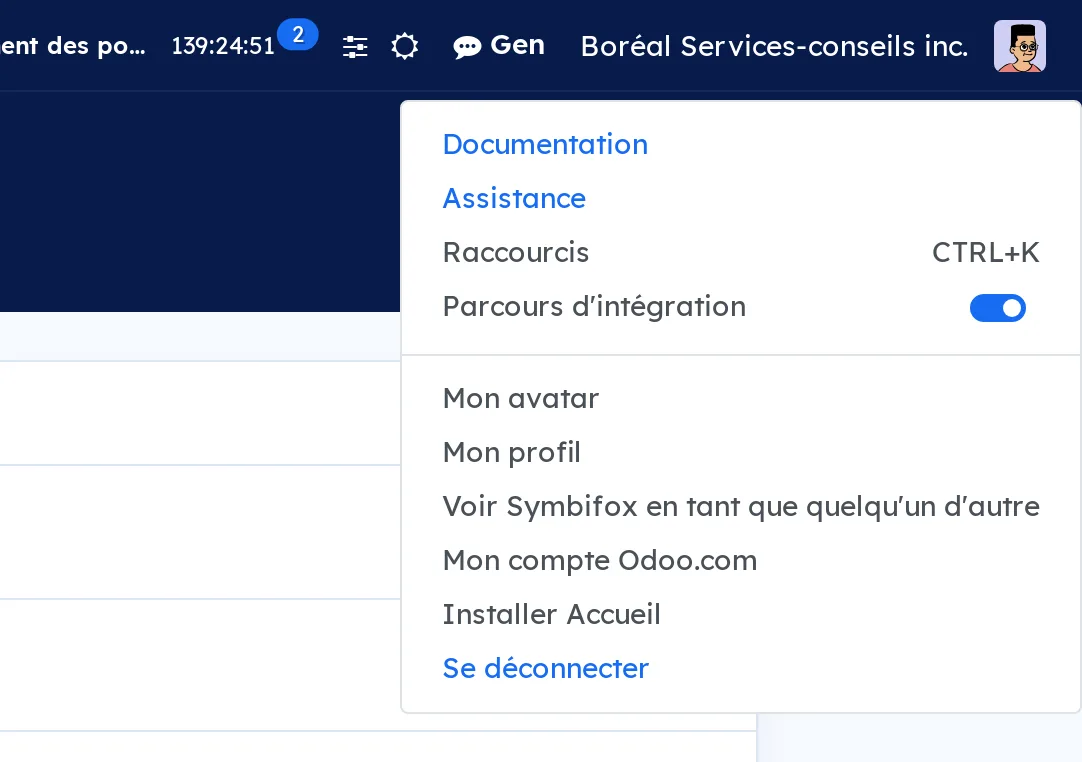Open the Assistance link
This screenshot has height=762, width=1082.
pos(514,198)
